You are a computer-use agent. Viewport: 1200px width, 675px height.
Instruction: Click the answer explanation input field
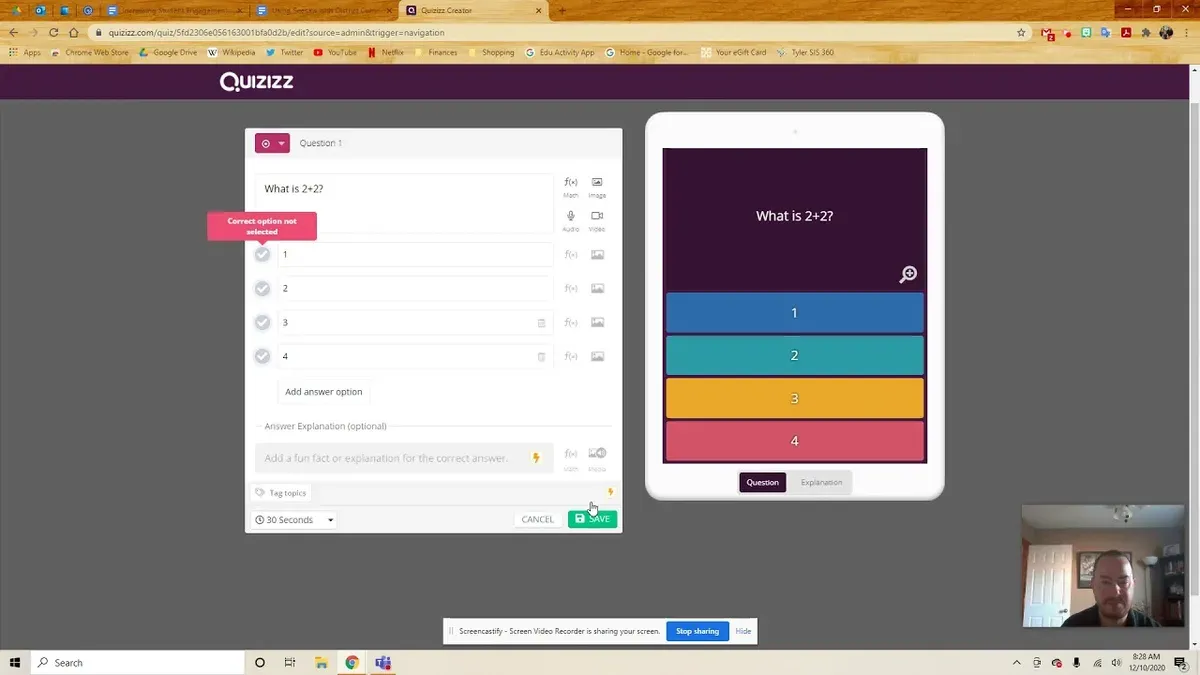pyautogui.click(x=404, y=458)
